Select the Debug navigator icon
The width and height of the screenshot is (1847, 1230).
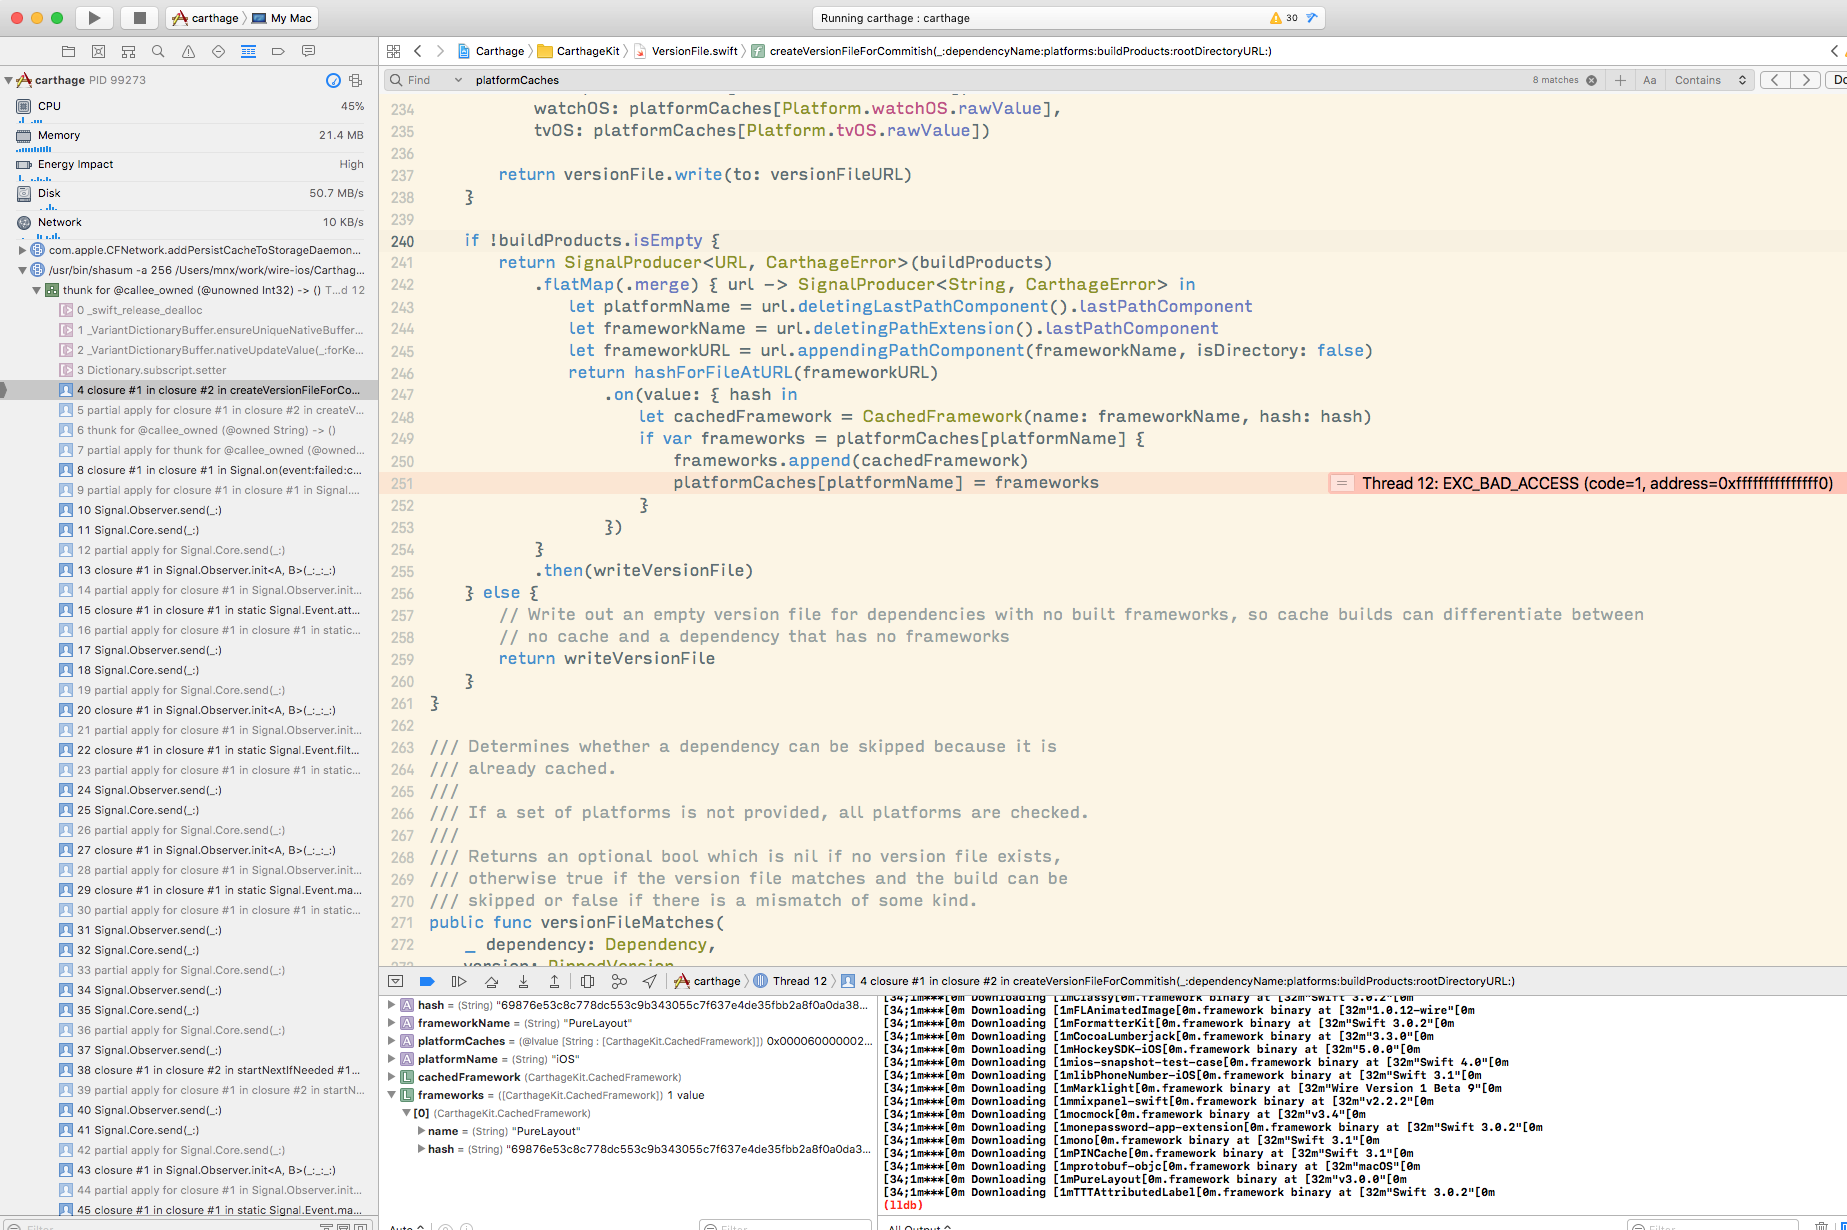coord(248,51)
